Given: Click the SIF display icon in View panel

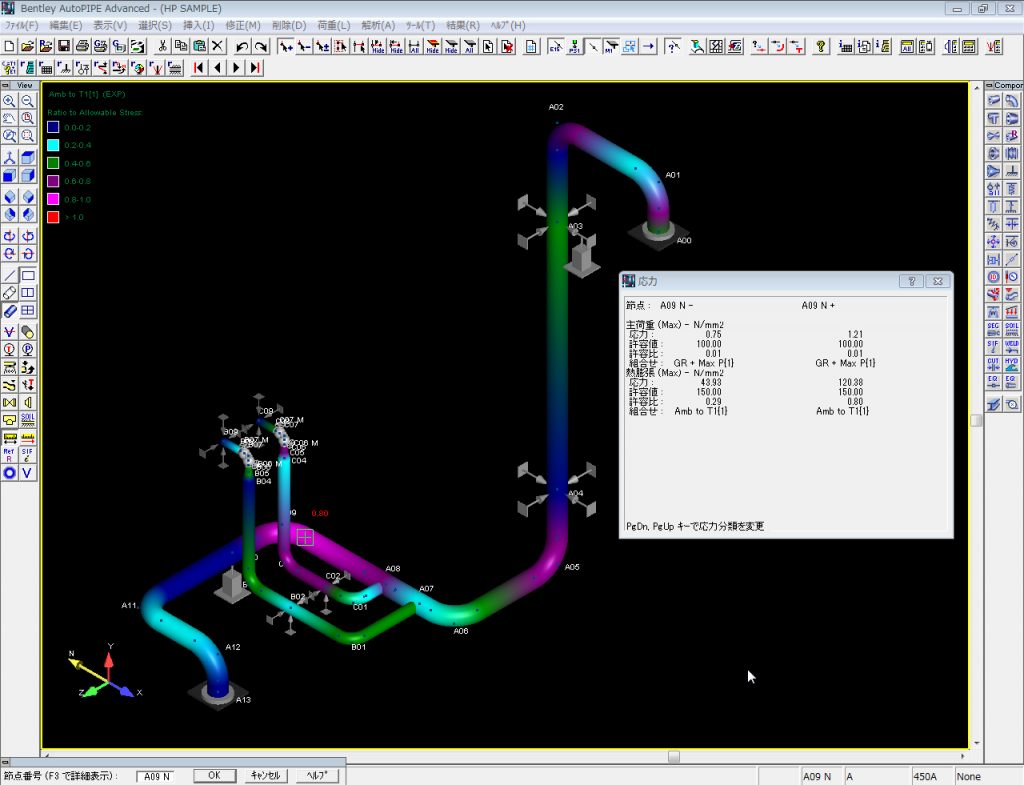Looking at the screenshot, I should pyautogui.click(x=27, y=455).
